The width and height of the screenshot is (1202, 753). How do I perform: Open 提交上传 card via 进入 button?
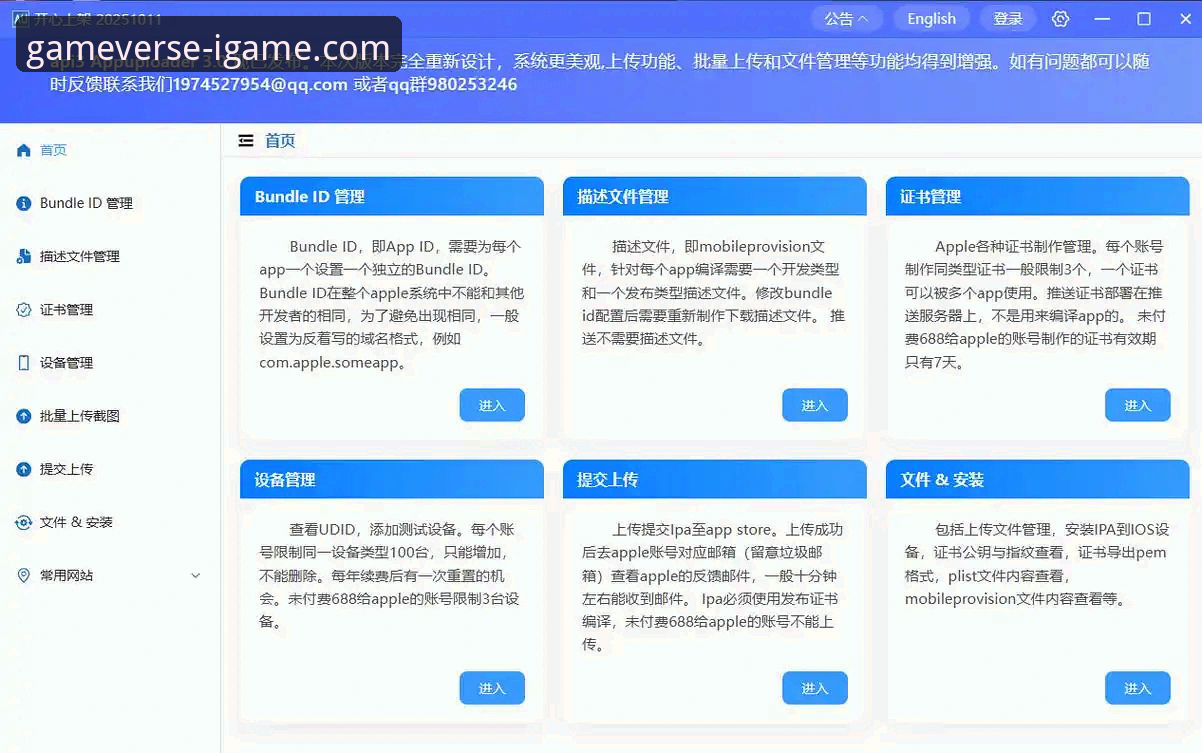pyautogui.click(x=814, y=688)
